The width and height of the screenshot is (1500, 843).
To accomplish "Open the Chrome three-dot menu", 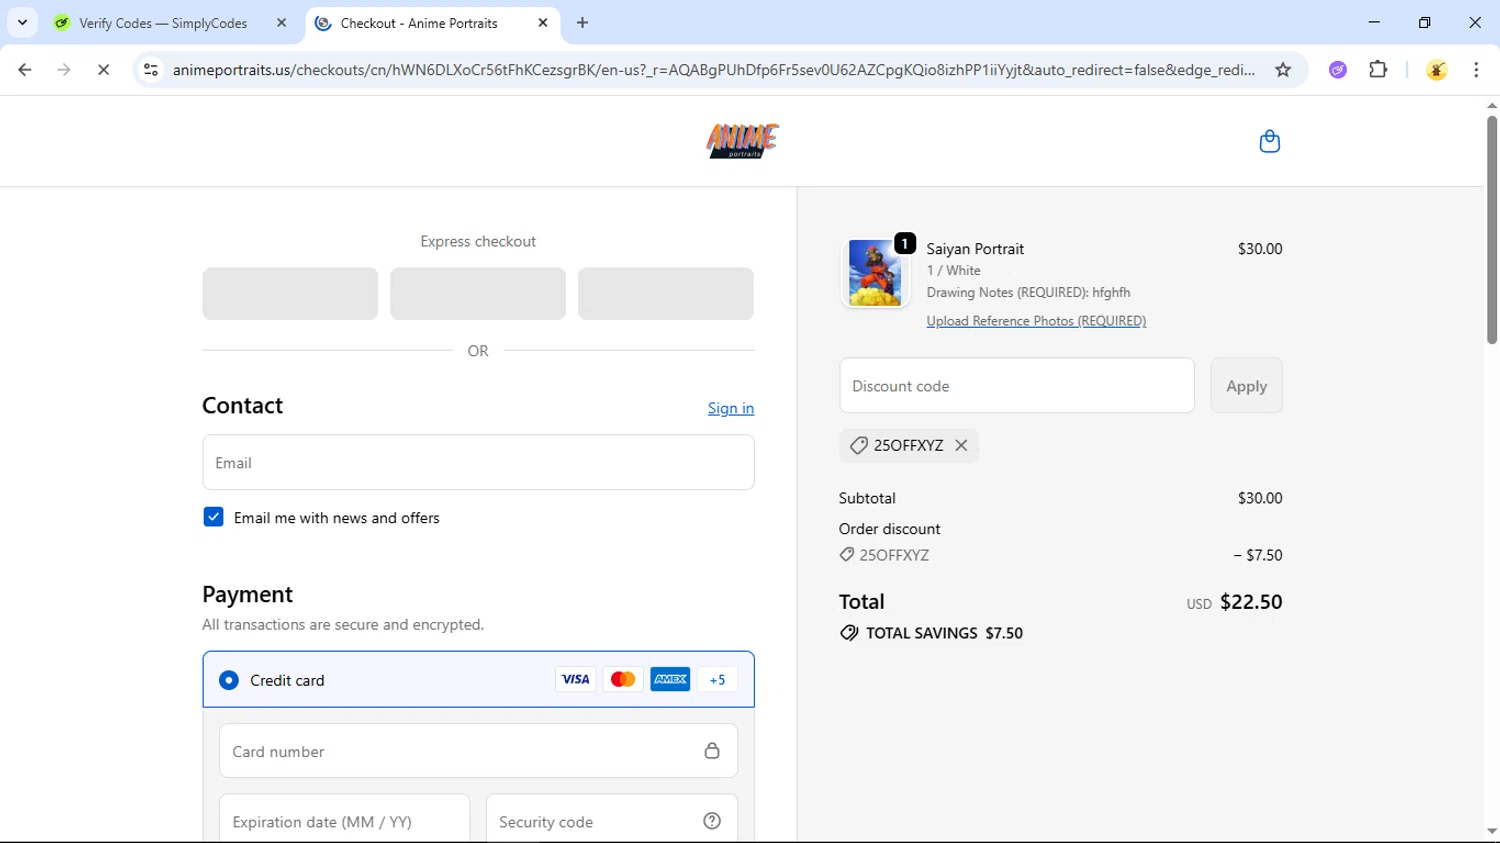I will coord(1476,70).
